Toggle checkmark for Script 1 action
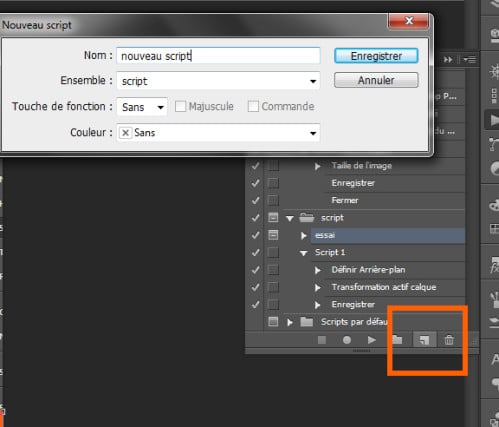The image size is (499, 427). coord(256,252)
